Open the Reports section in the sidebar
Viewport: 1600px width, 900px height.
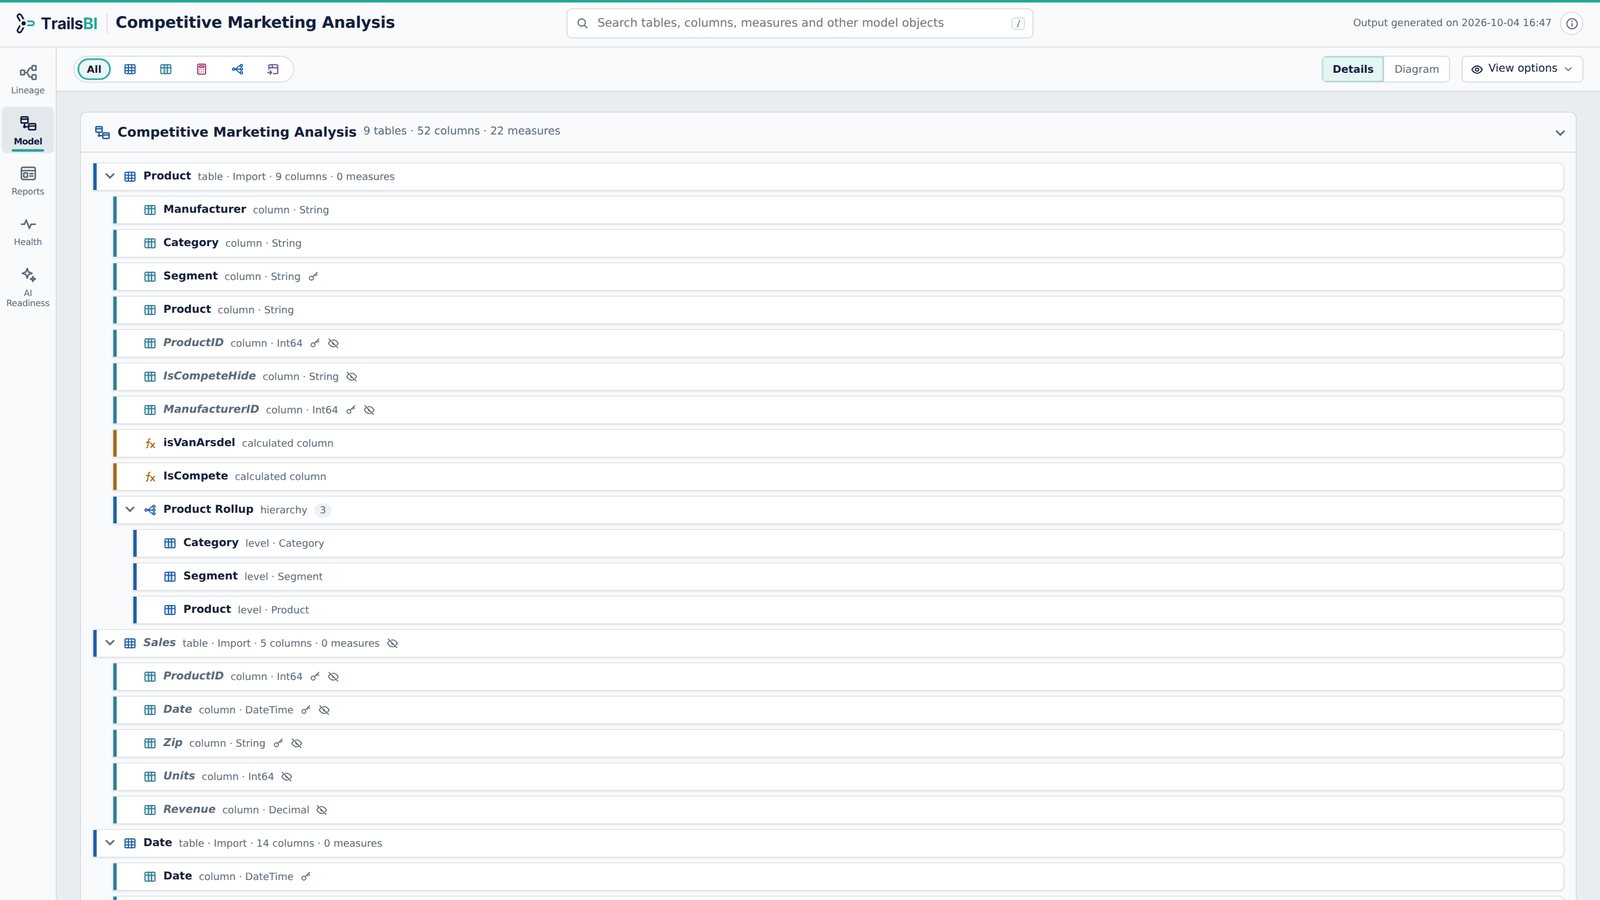pyautogui.click(x=28, y=180)
